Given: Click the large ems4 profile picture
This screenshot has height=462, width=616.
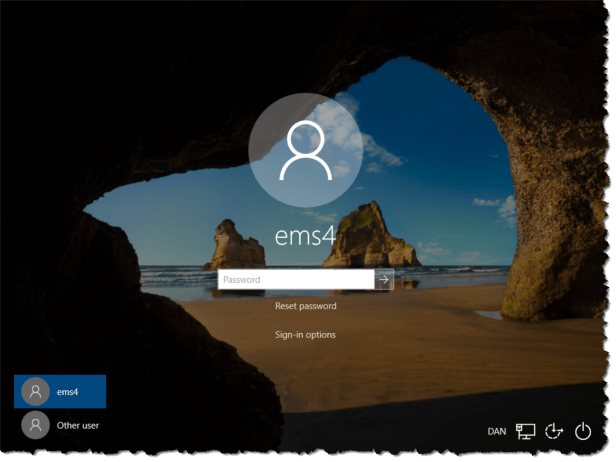Looking at the screenshot, I should [x=306, y=150].
